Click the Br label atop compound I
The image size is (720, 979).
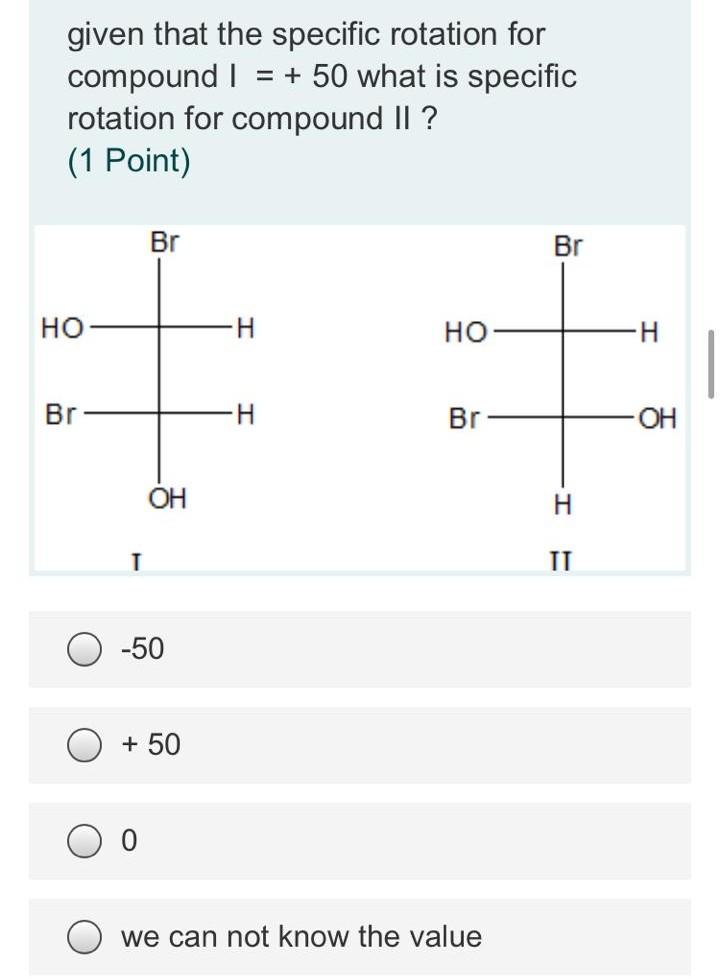coord(163,242)
